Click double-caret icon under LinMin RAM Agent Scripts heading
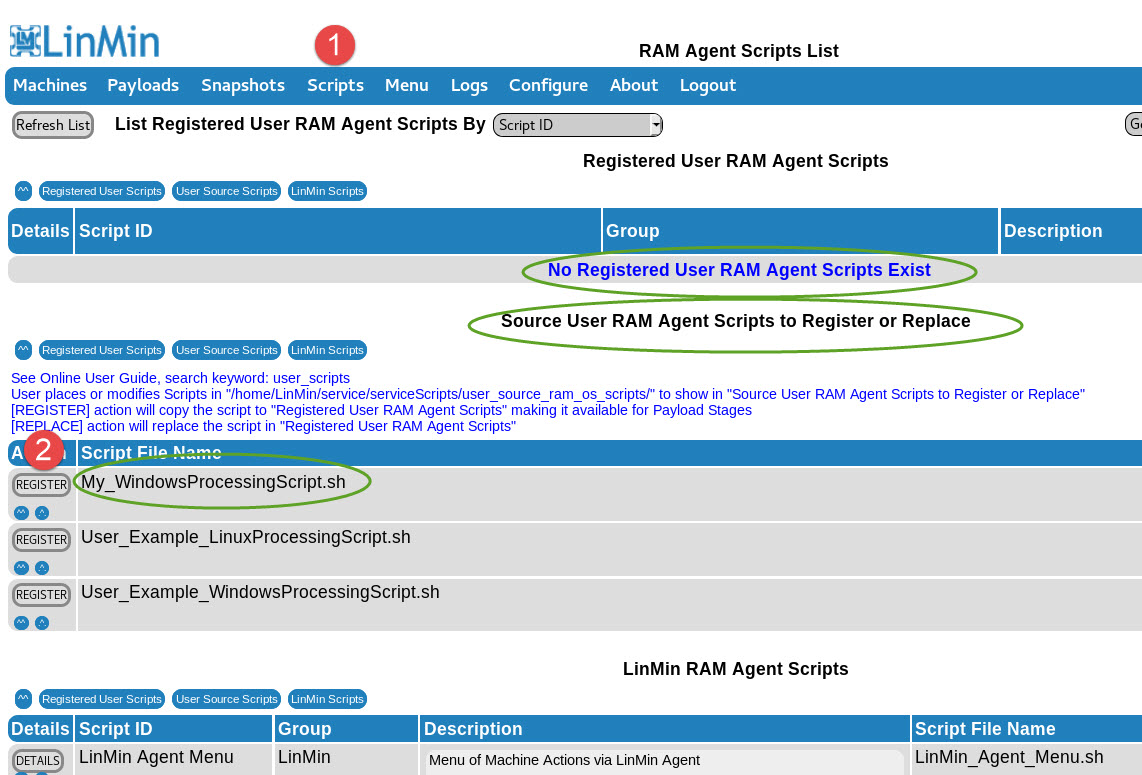 pyautogui.click(x=23, y=699)
